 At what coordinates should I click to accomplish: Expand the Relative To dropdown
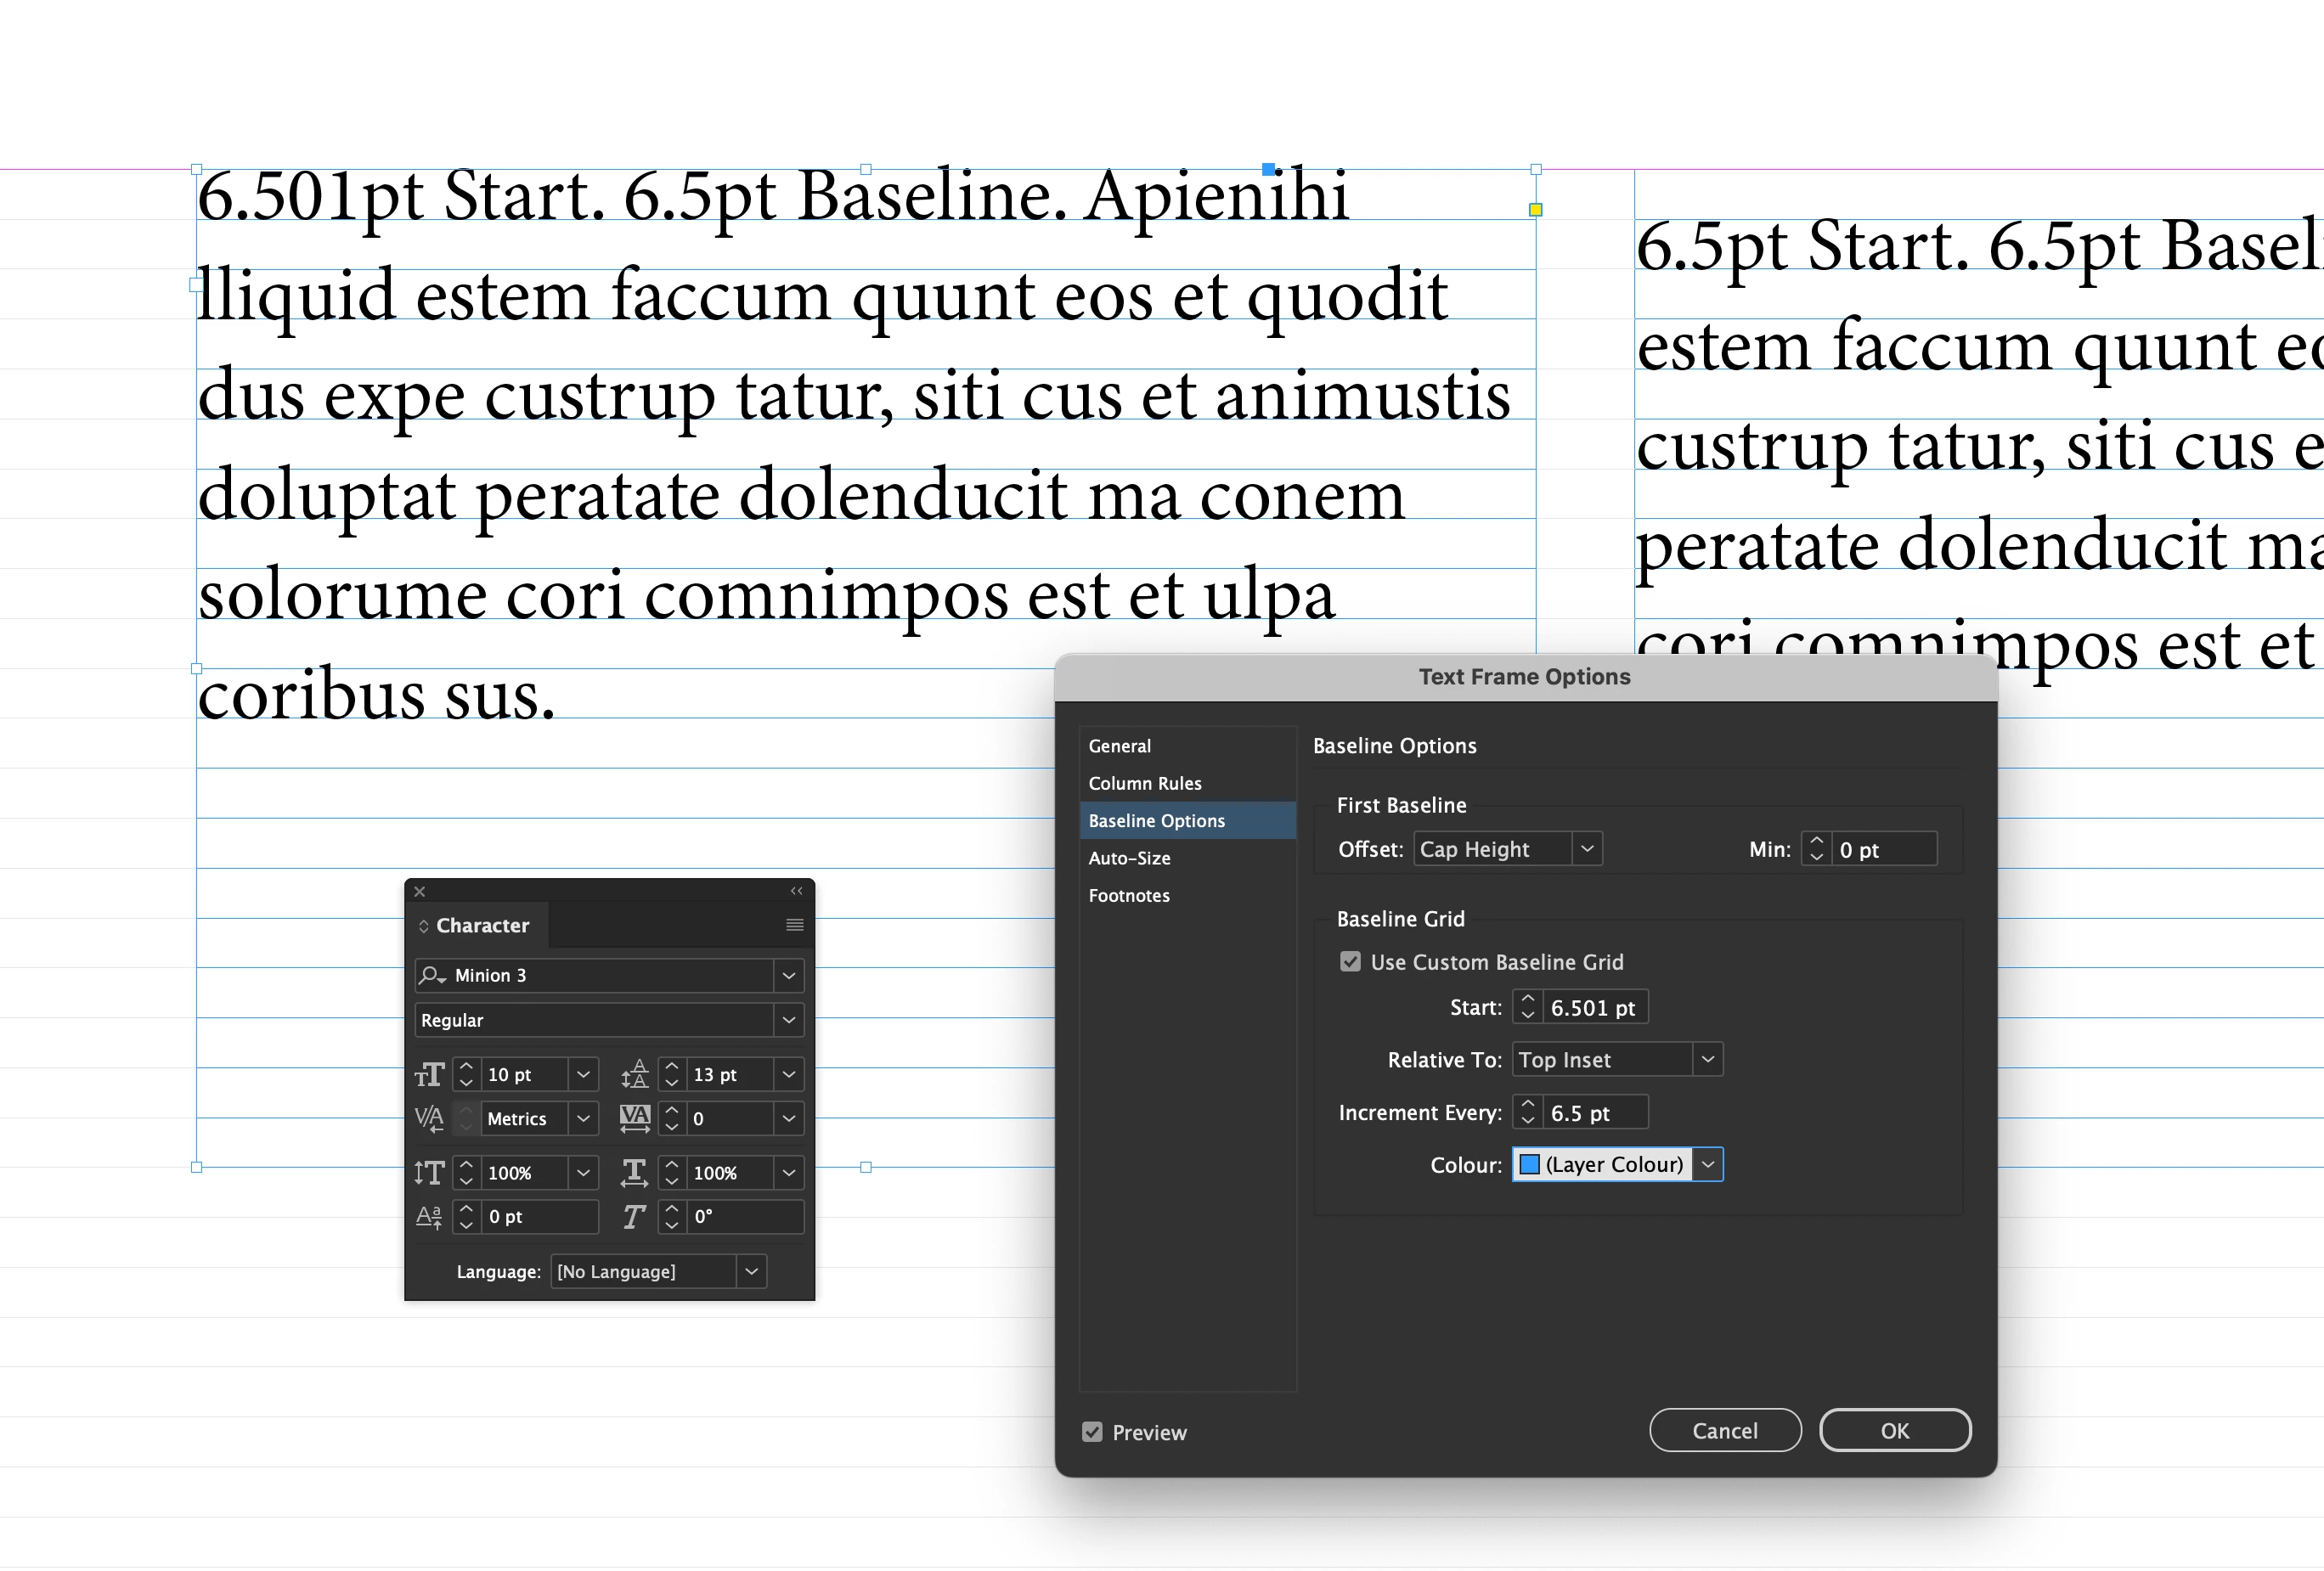coord(1707,1059)
